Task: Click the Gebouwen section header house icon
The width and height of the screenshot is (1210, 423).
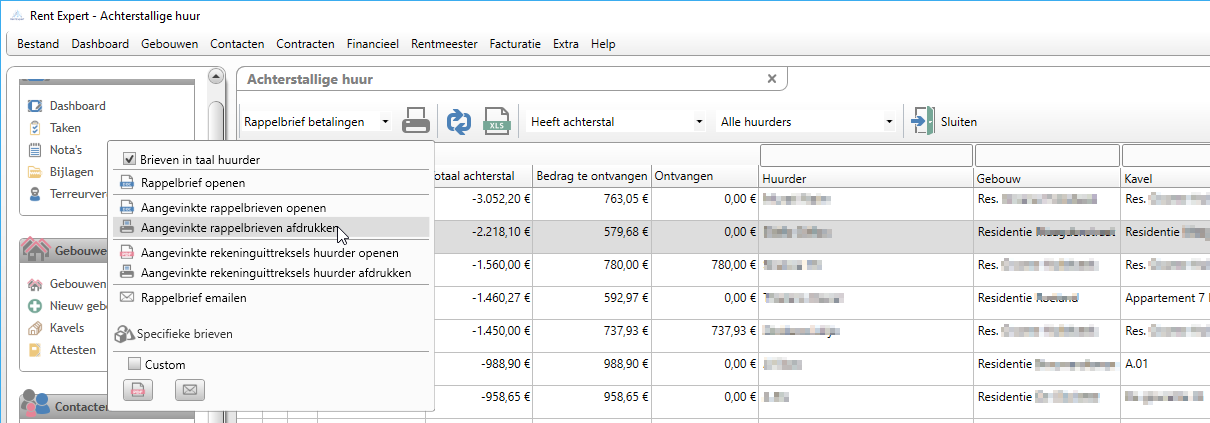Action: [36, 249]
